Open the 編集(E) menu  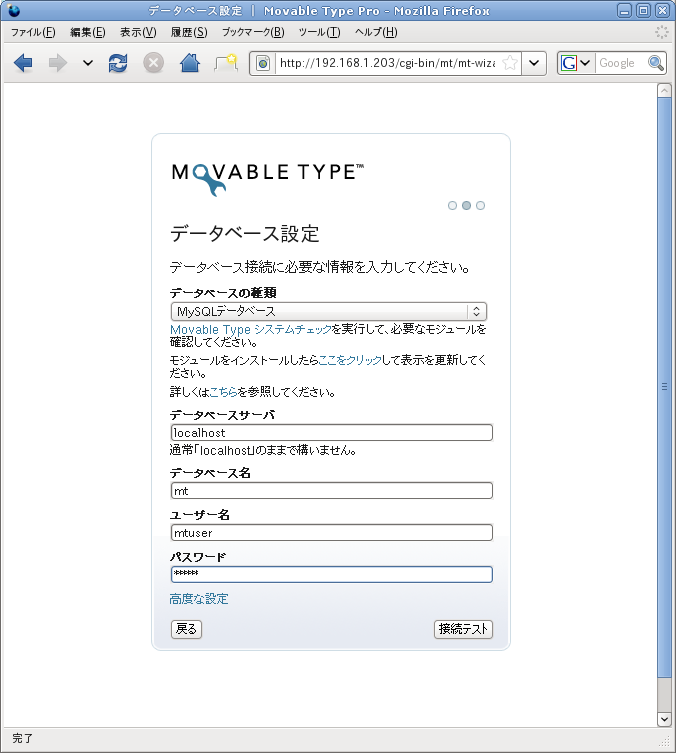[x=88, y=32]
